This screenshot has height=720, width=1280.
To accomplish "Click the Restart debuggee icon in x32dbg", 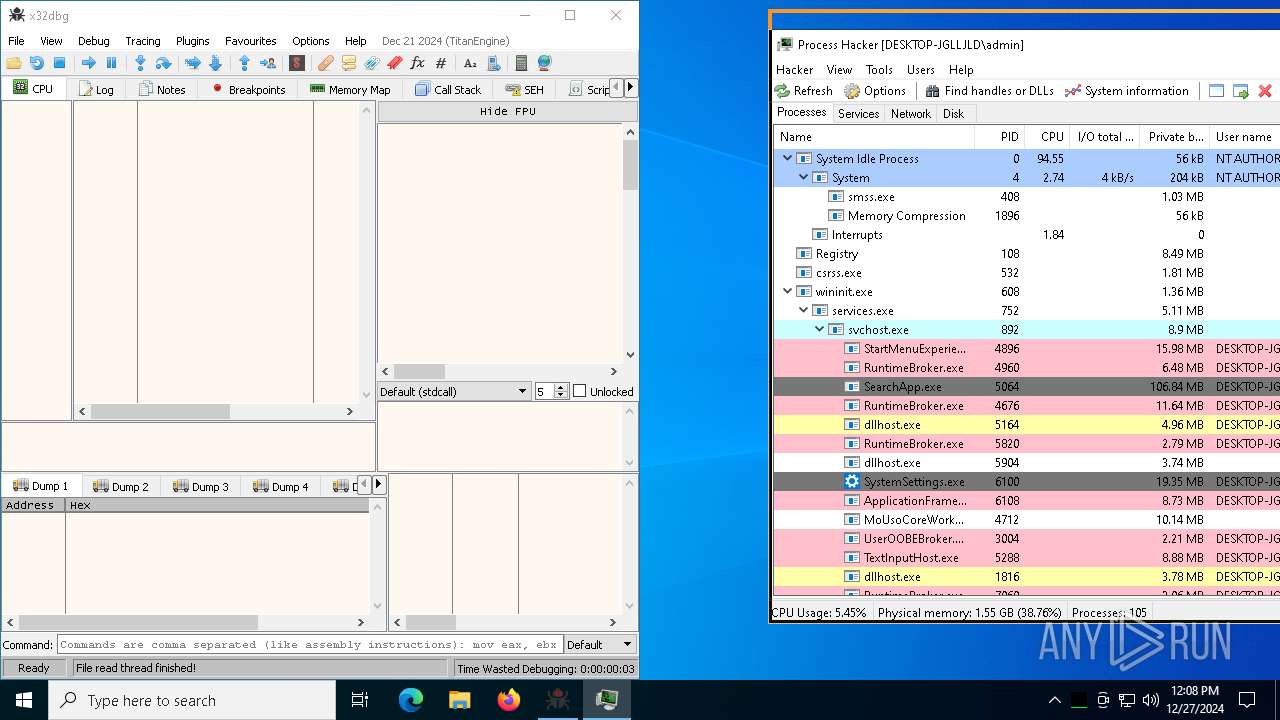I will 36,63.
